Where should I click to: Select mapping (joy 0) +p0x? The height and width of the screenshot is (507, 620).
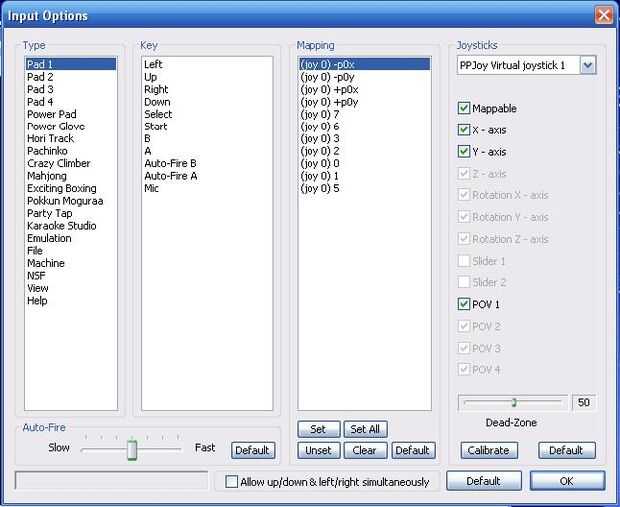pyautogui.click(x=364, y=89)
